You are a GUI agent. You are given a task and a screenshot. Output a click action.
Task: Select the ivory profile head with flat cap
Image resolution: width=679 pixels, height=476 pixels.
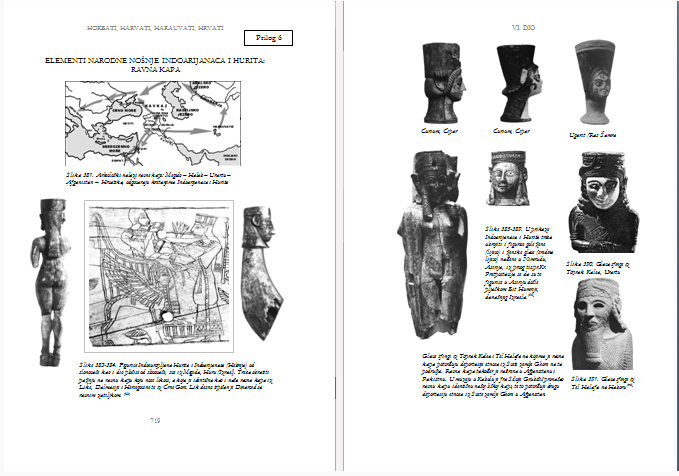click(262, 273)
